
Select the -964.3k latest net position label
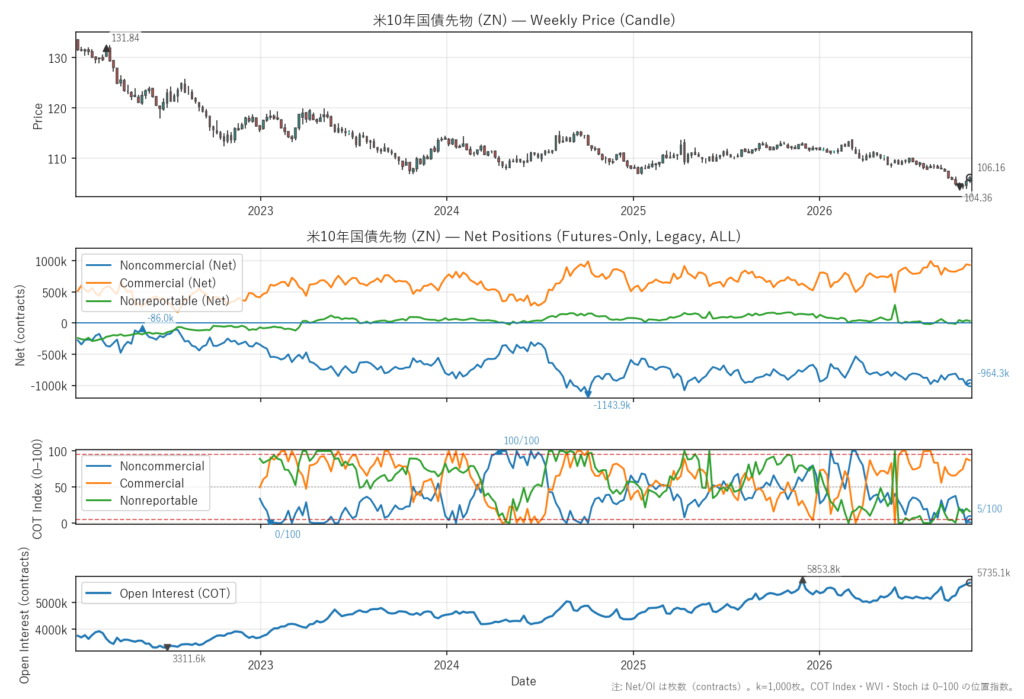(x=993, y=373)
